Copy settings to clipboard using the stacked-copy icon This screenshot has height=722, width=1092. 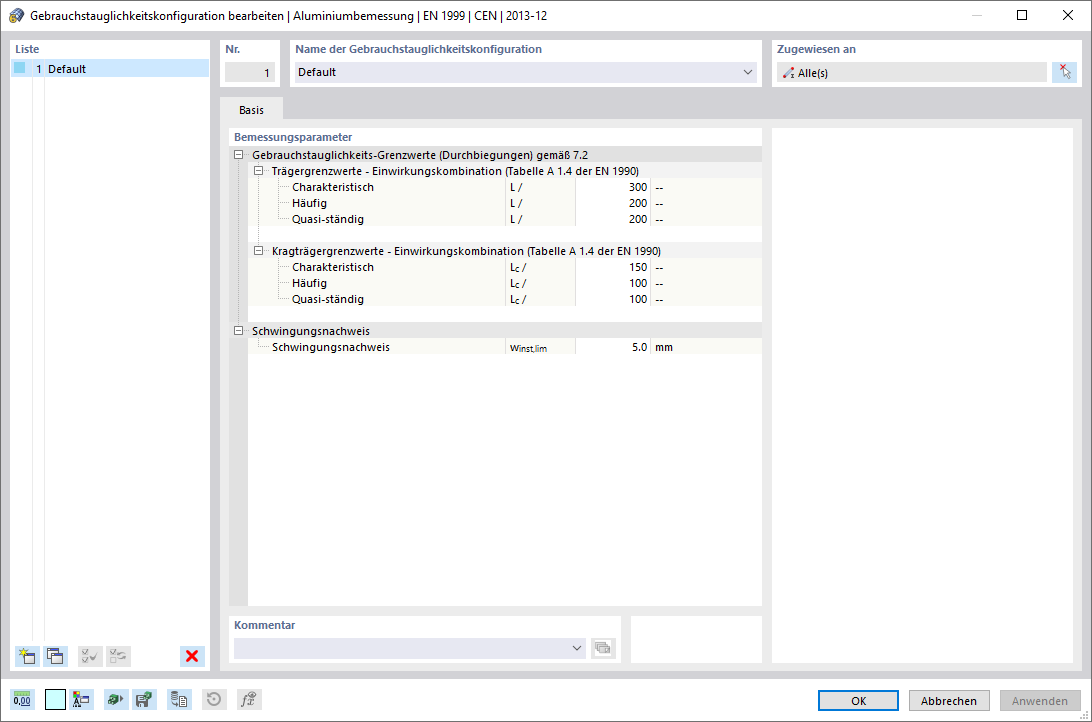[x=179, y=699]
